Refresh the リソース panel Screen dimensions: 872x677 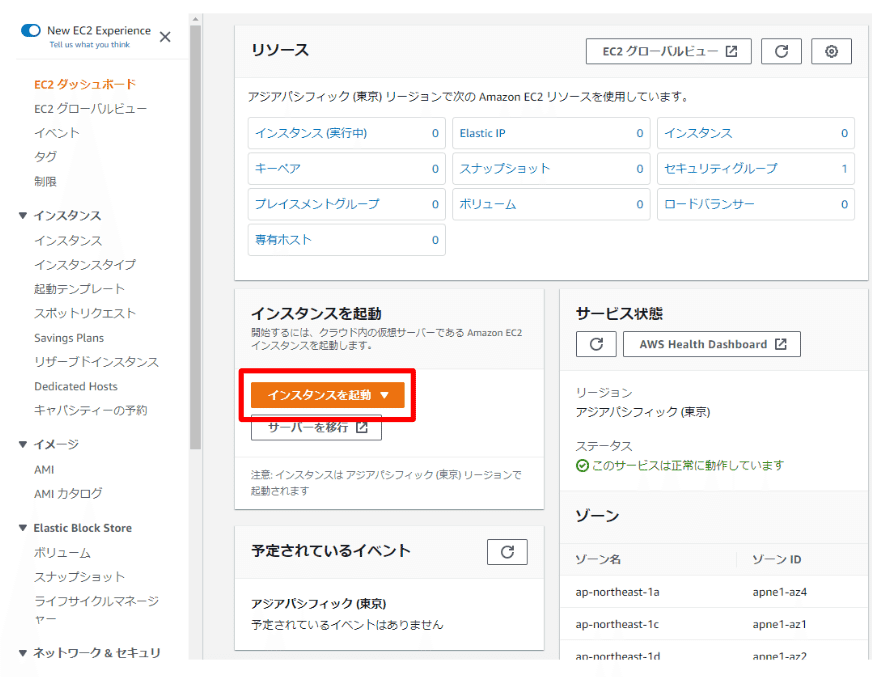781,51
